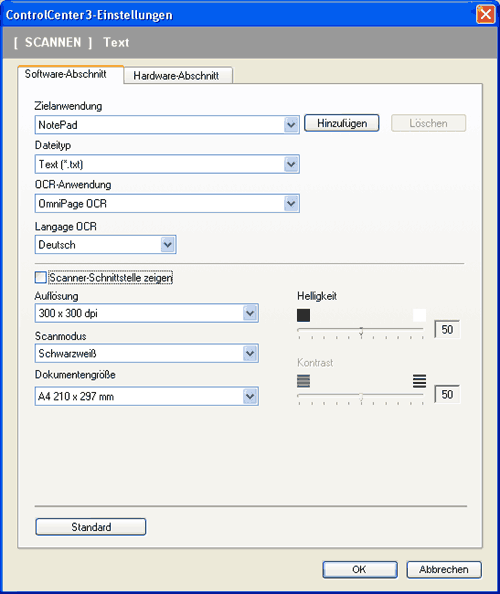The image size is (500, 594).
Task: Open the Auflösung dropdown showing 300 x 300 dpi
Action: point(147,313)
